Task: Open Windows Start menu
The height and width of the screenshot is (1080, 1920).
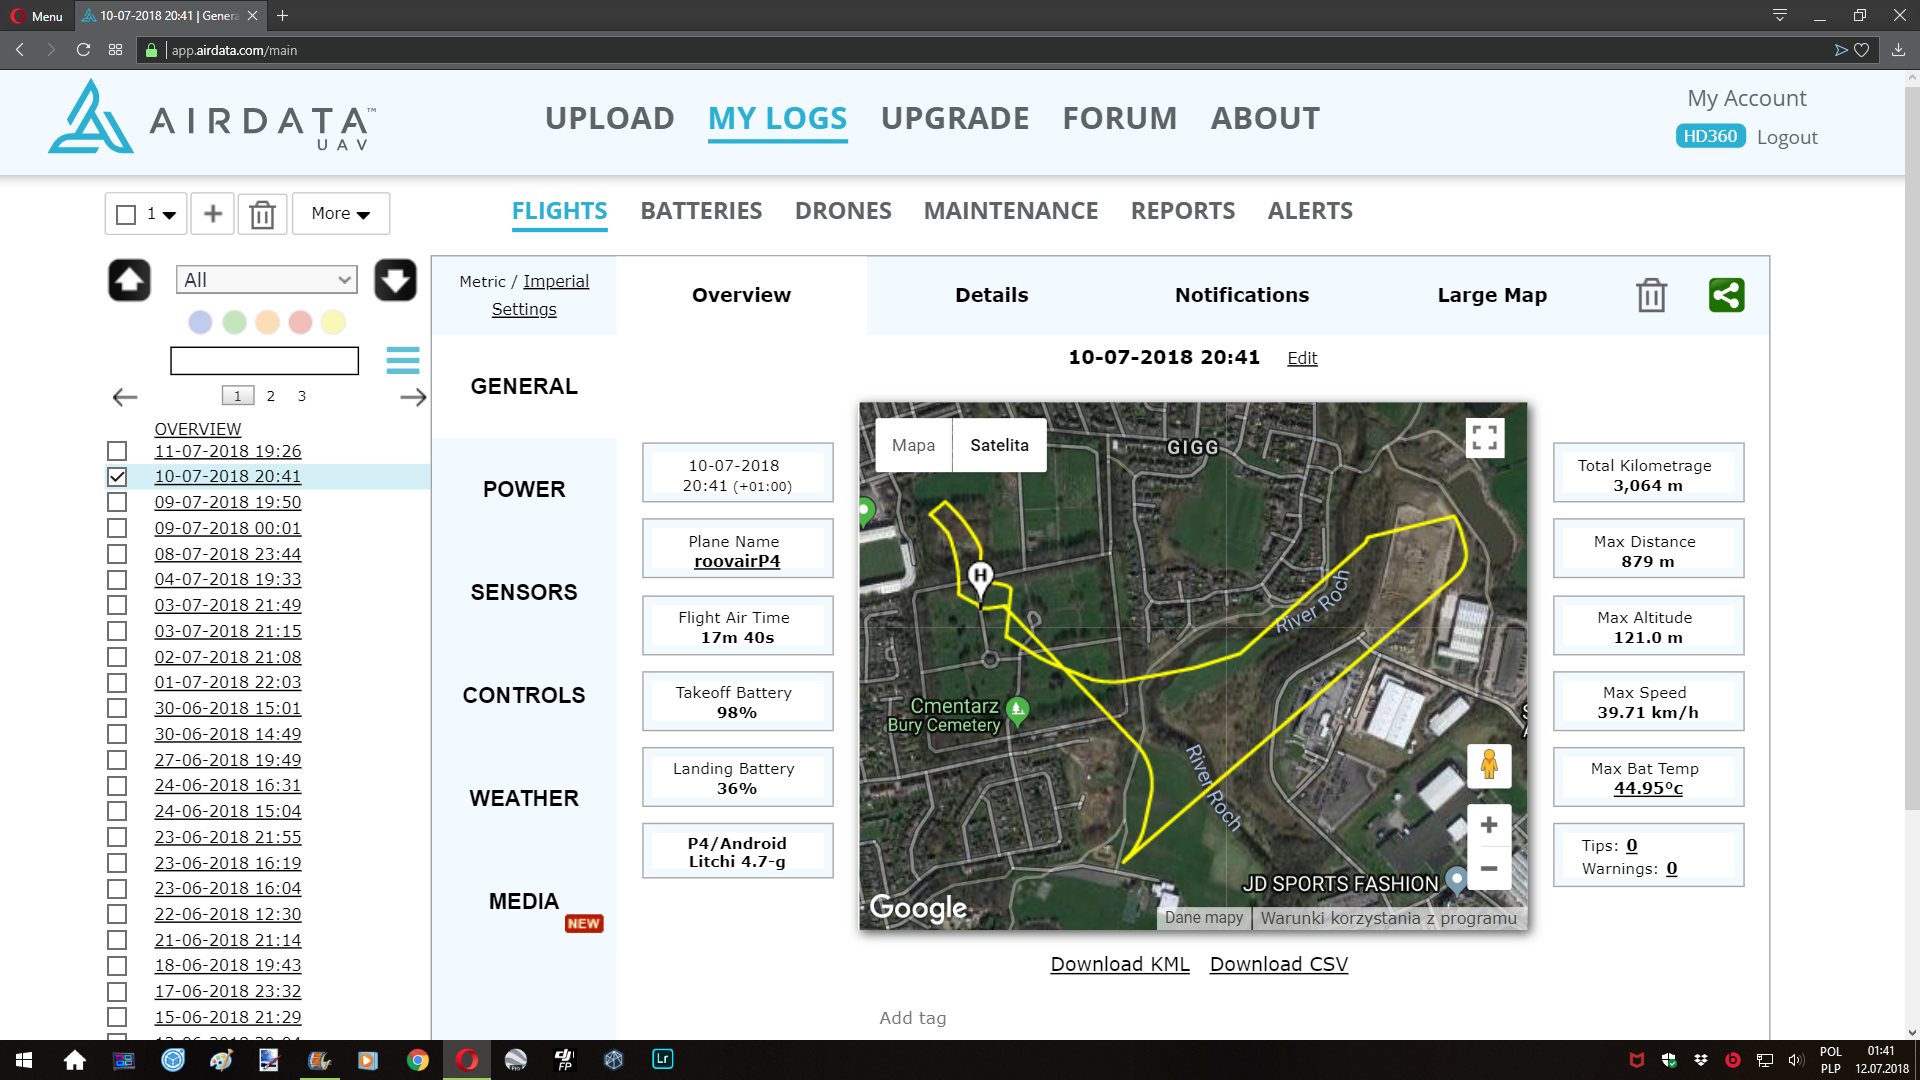Action: coord(24,1060)
